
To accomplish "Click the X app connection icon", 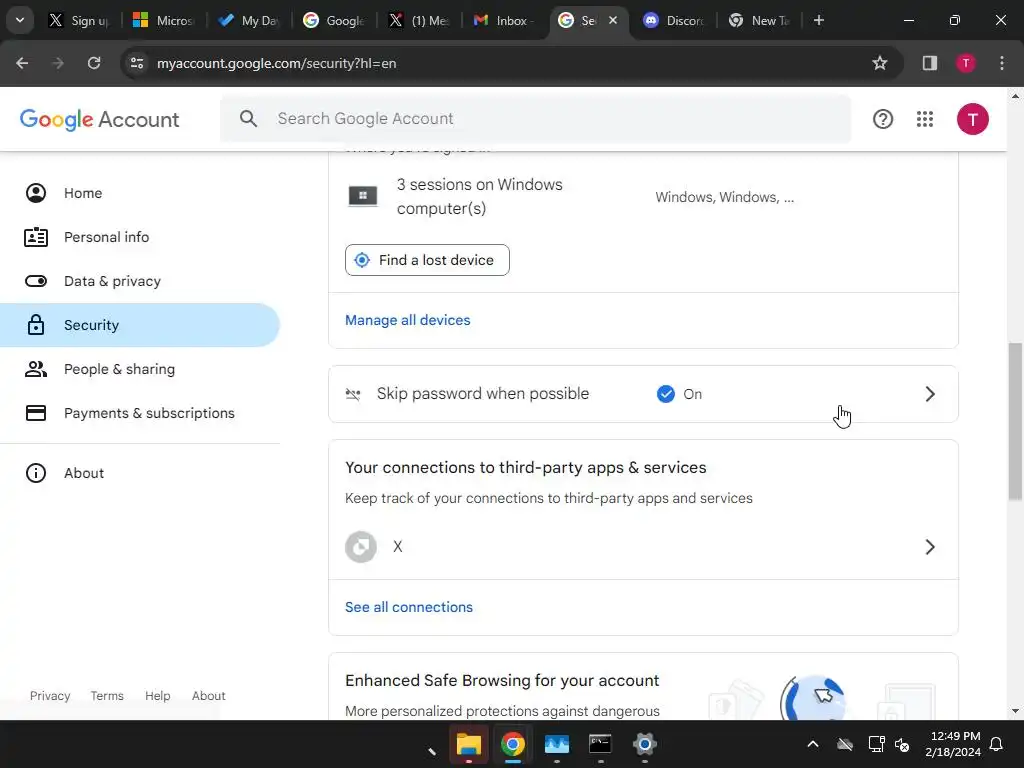I will (x=360, y=547).
